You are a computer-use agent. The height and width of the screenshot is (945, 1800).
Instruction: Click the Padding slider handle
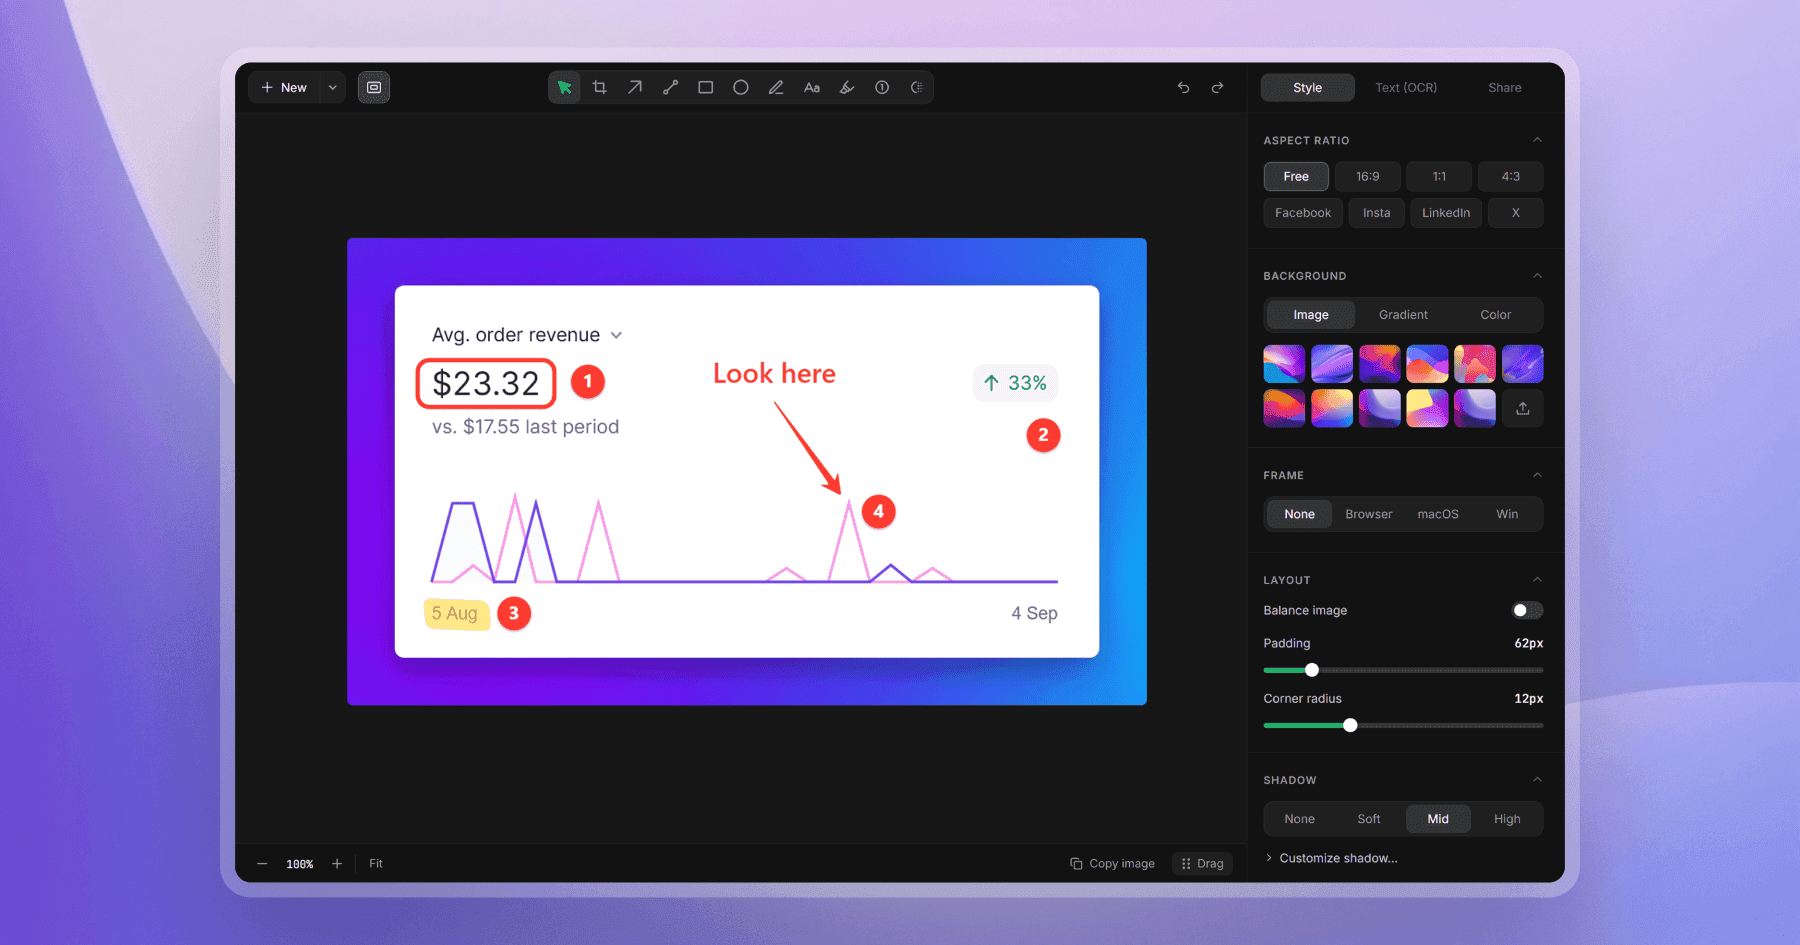(1312, 670)
